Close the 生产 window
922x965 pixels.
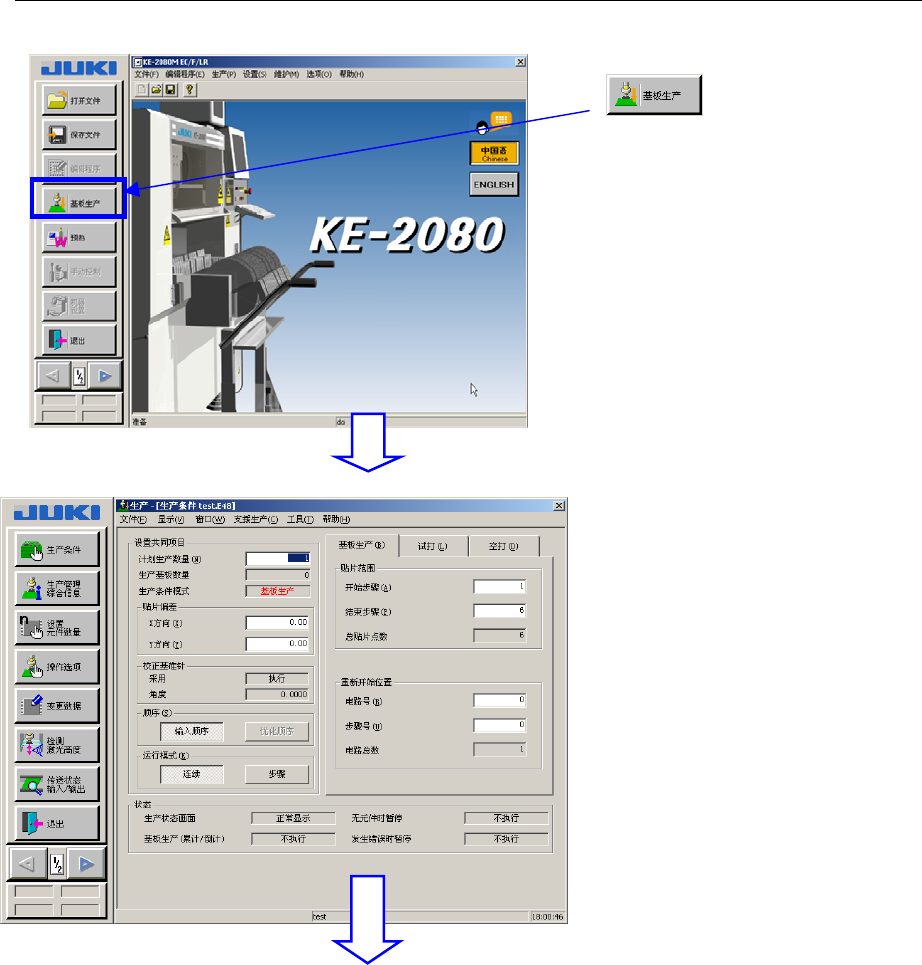point(559,505)
